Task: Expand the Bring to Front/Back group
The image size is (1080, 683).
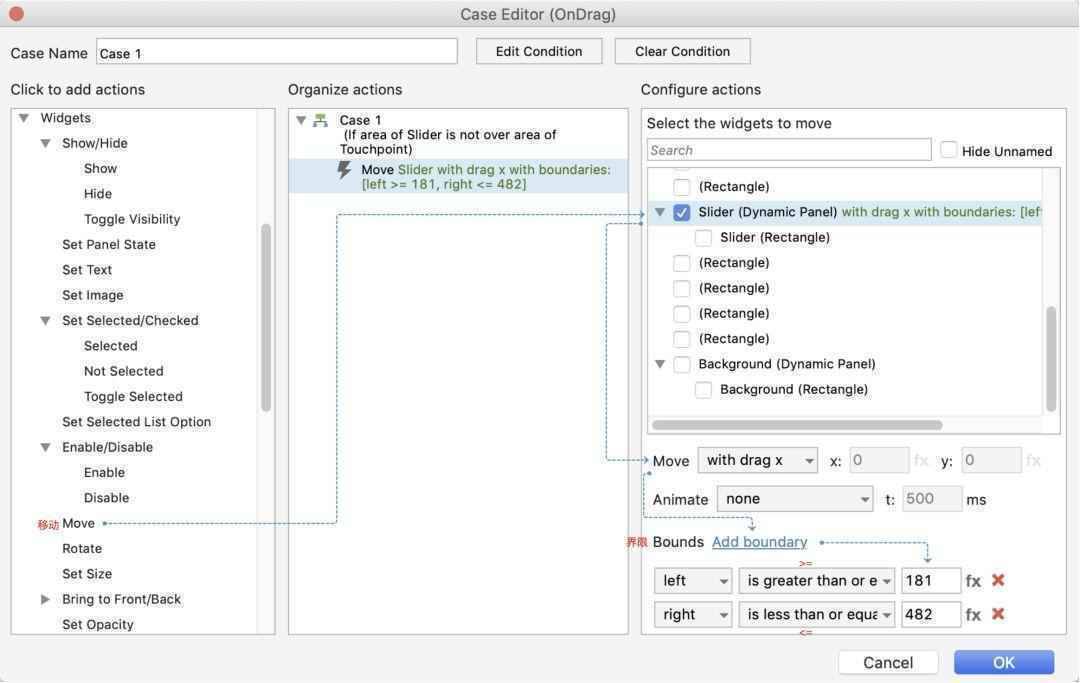Action: pos(45,600)
